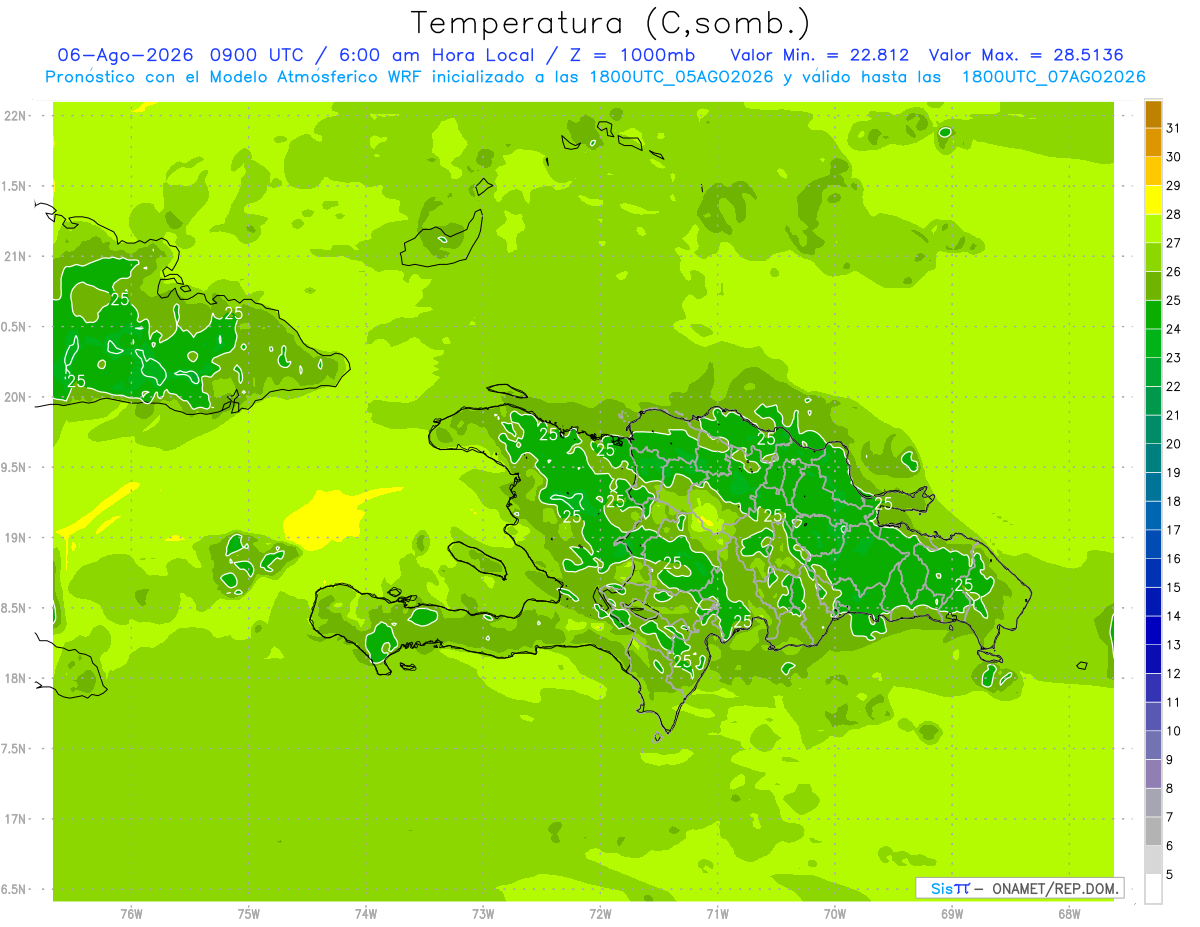1200x927 pixels.
Task: Click legend label "11"
Action: pos(1174,702)
